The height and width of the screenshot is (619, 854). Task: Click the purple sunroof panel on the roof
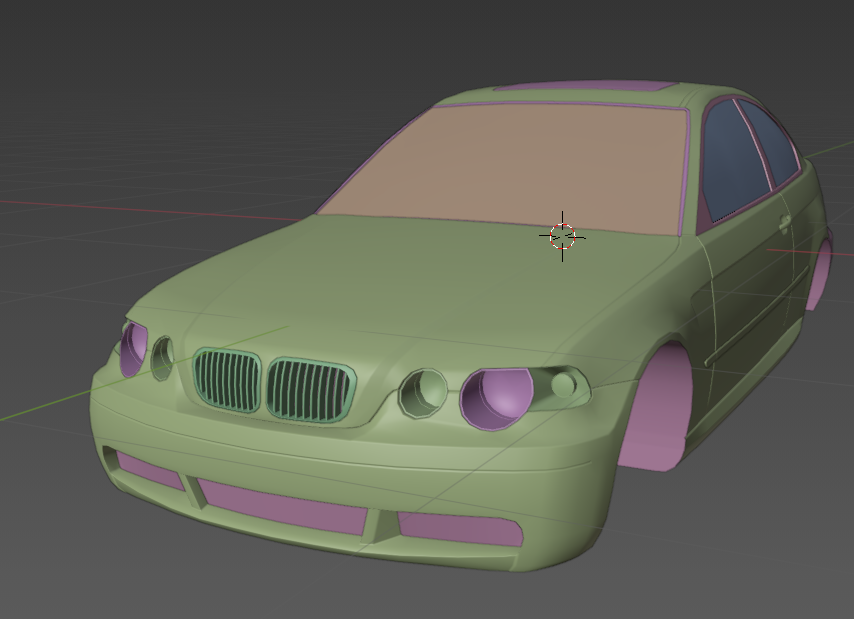pyautogui.click(x=585, y=85)
